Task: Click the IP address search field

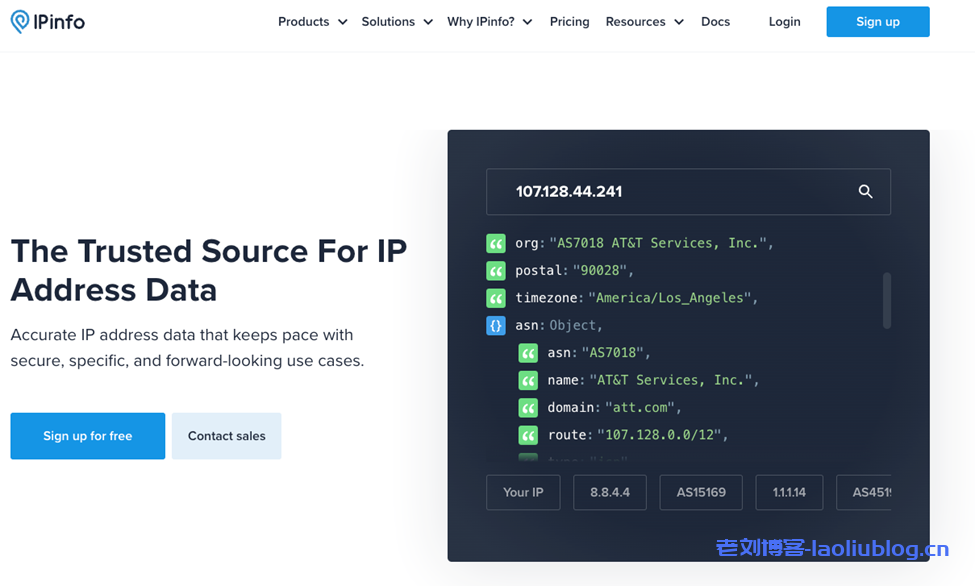Action: tap(670, 192)
